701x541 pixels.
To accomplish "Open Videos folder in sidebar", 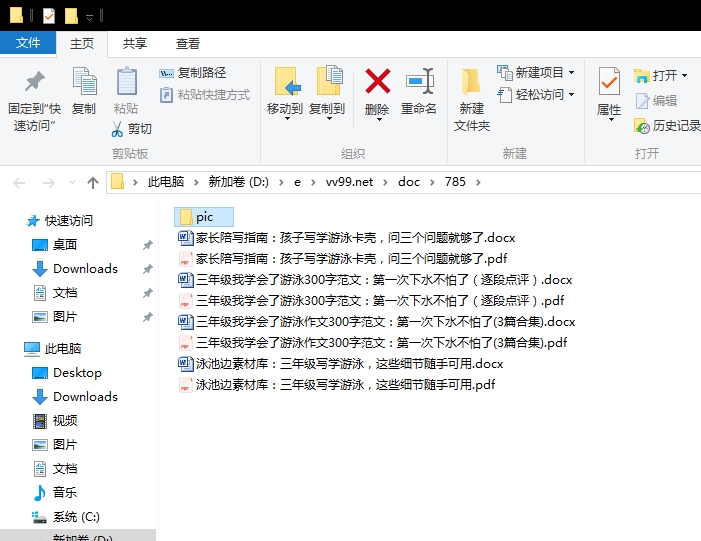I will click(x=55, y=420).
